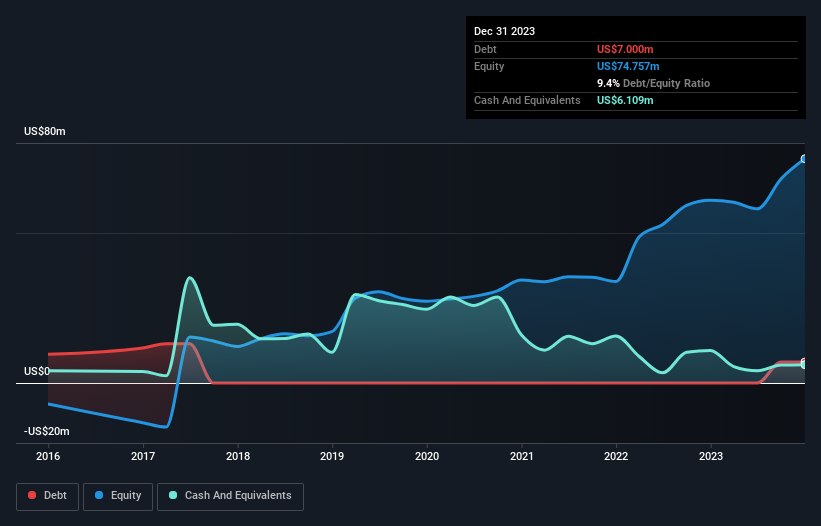
Task: Click the 2019 x-axis label
Action: pos(332,456)
